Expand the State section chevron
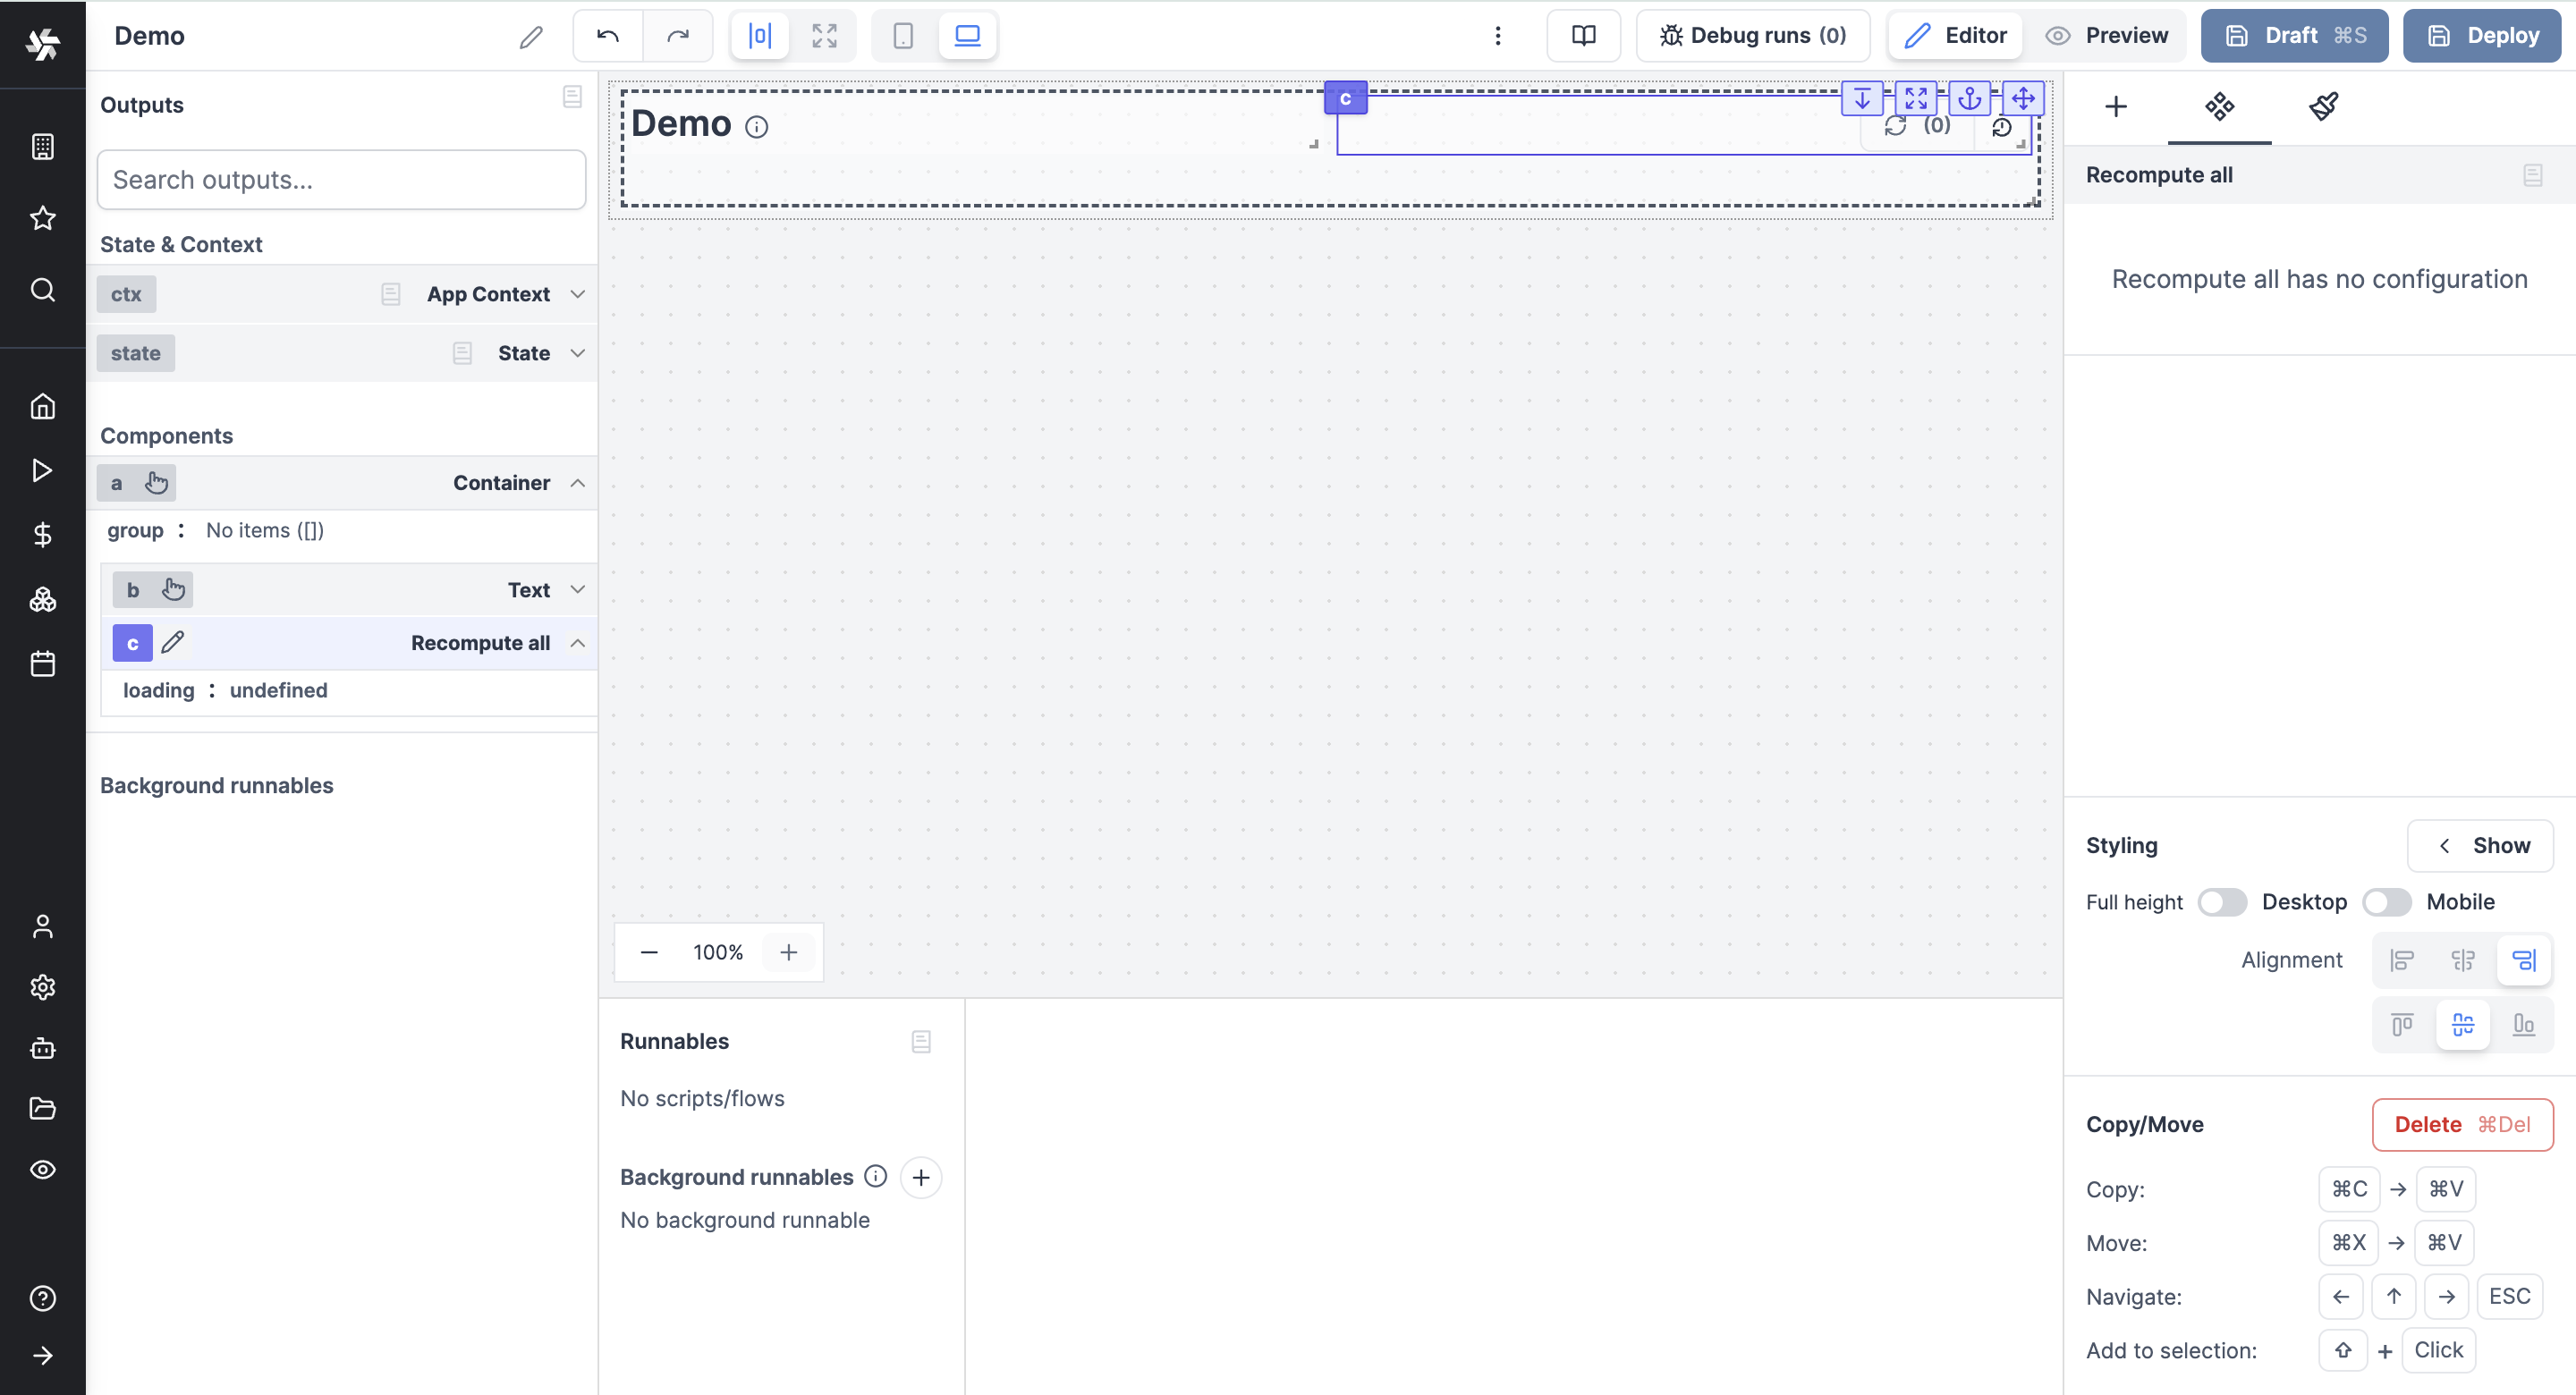Screen dimensions: 2576x1395 click(x=577, y=353)
